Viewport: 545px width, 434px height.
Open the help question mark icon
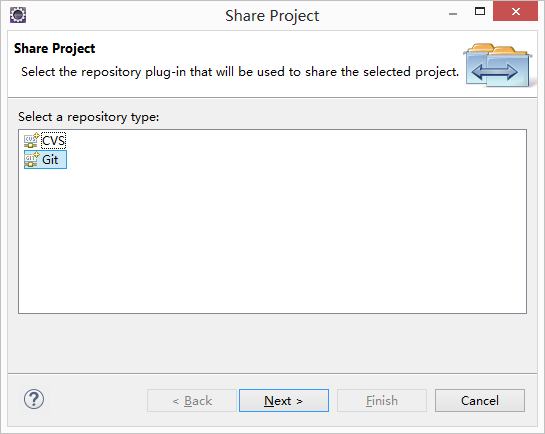(34, 399)
